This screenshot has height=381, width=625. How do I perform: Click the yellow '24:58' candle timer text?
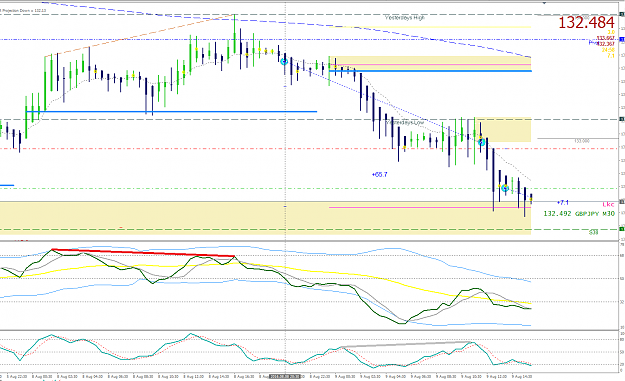point(608,50)
